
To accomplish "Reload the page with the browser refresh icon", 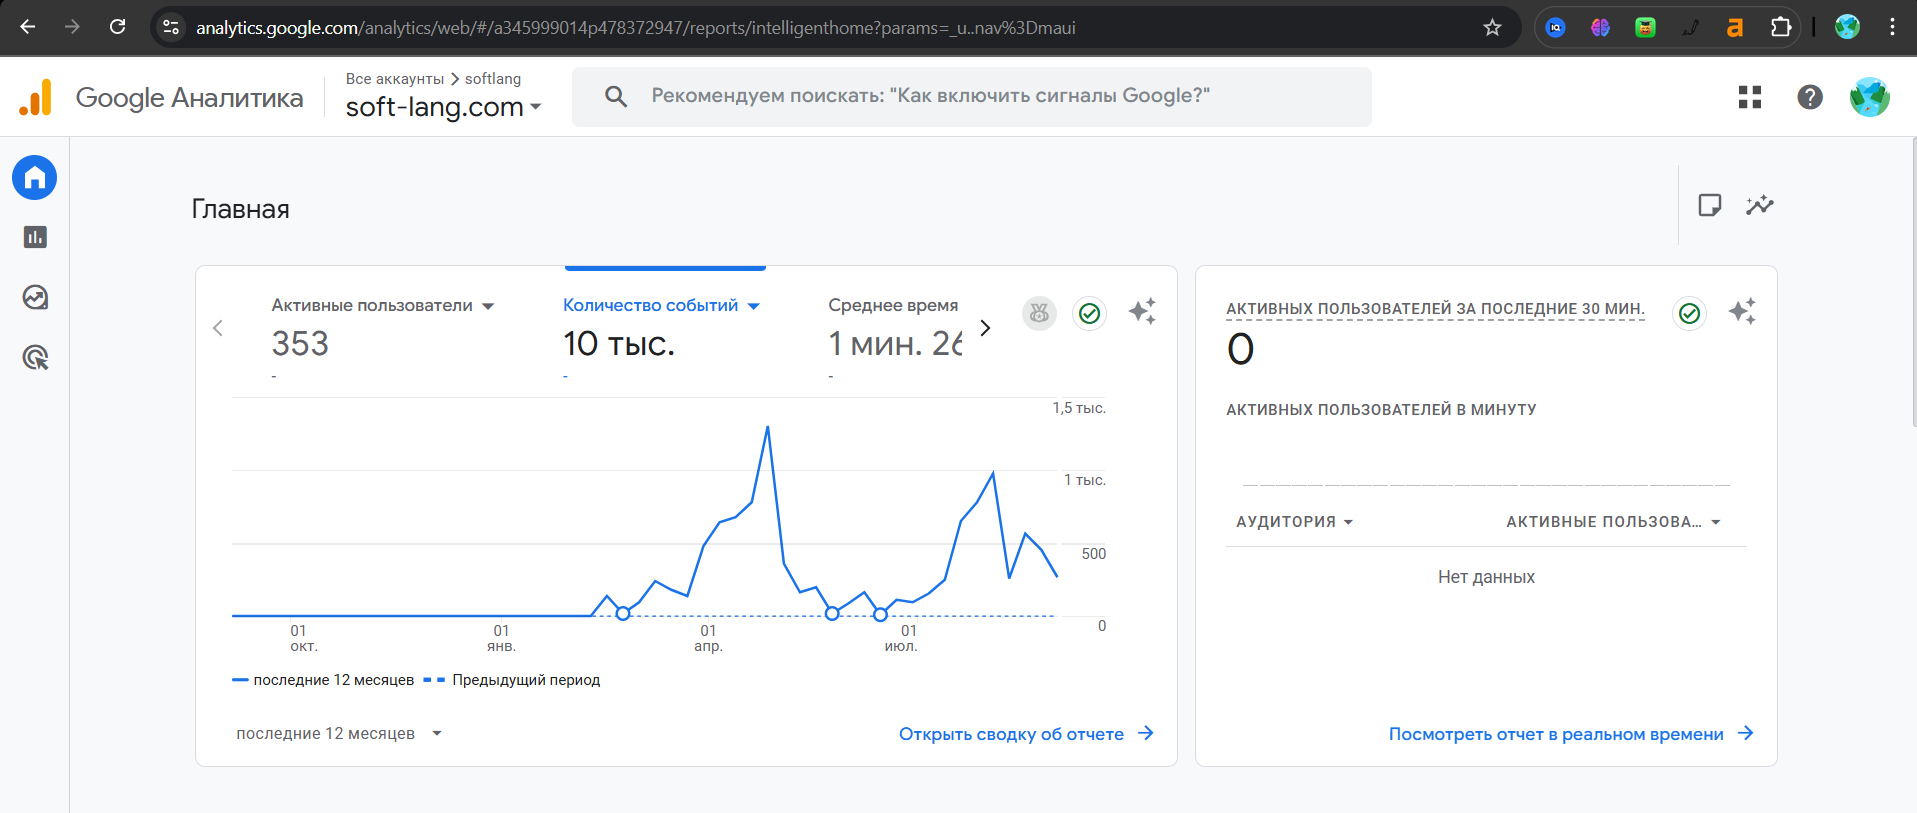I will click(x=118, y=27).
